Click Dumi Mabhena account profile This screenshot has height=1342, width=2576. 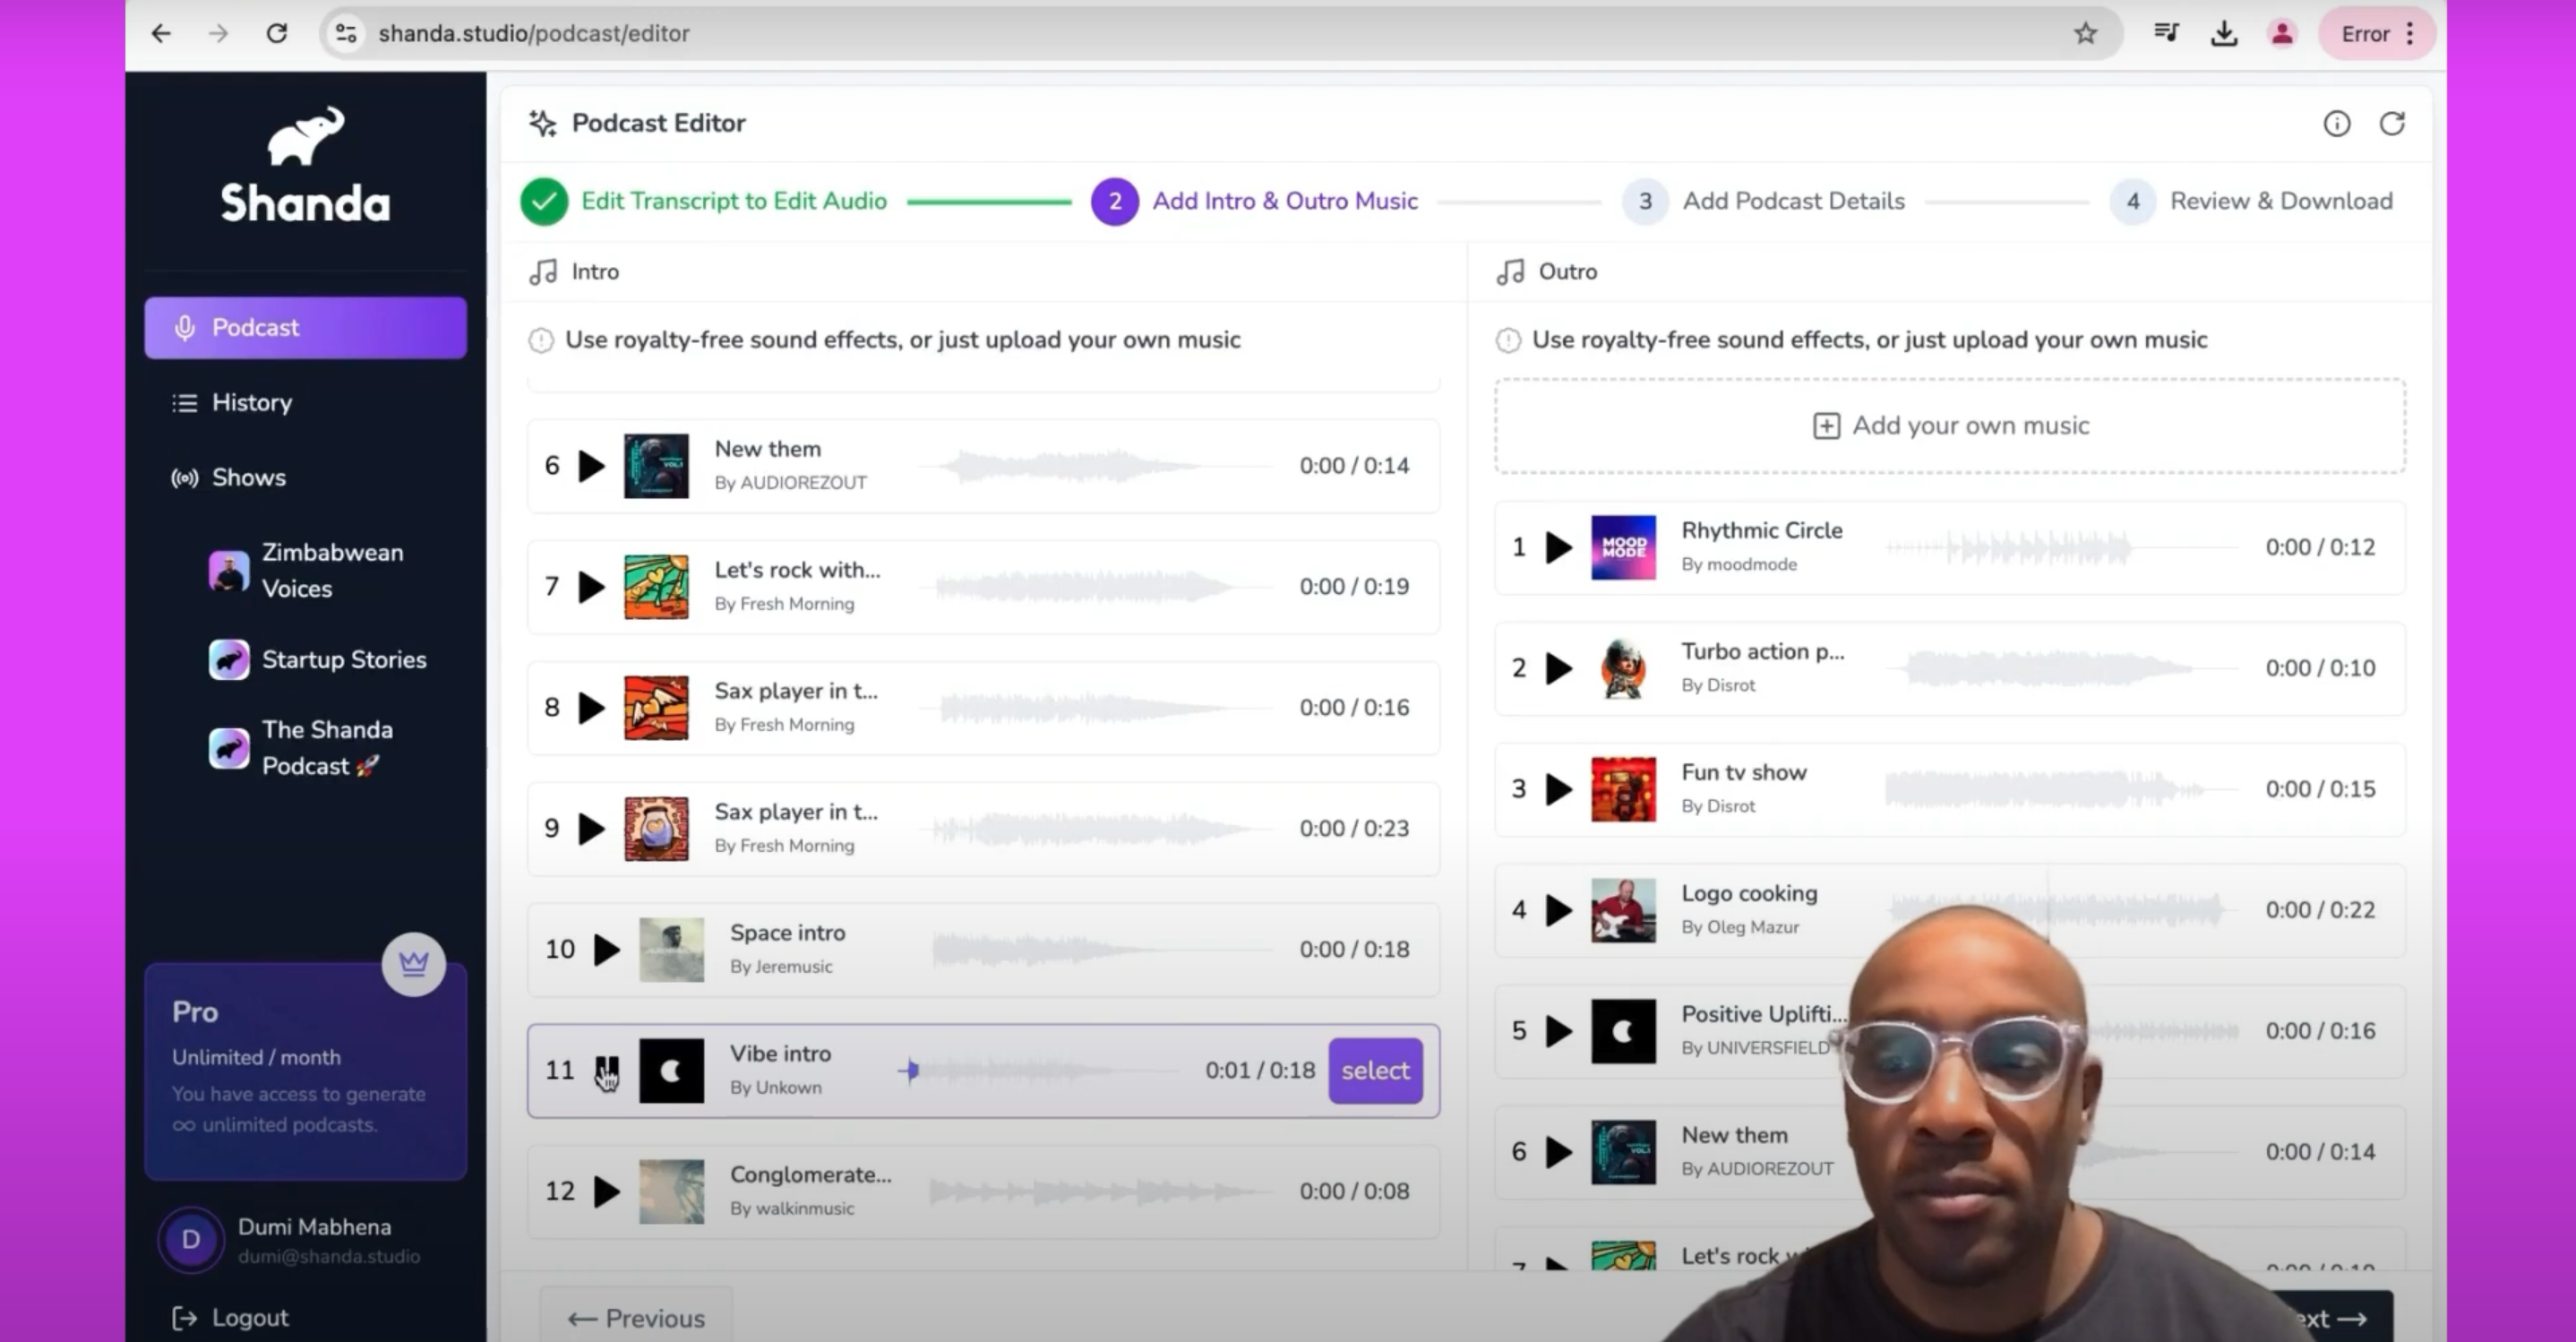(x=290, y=1240)
